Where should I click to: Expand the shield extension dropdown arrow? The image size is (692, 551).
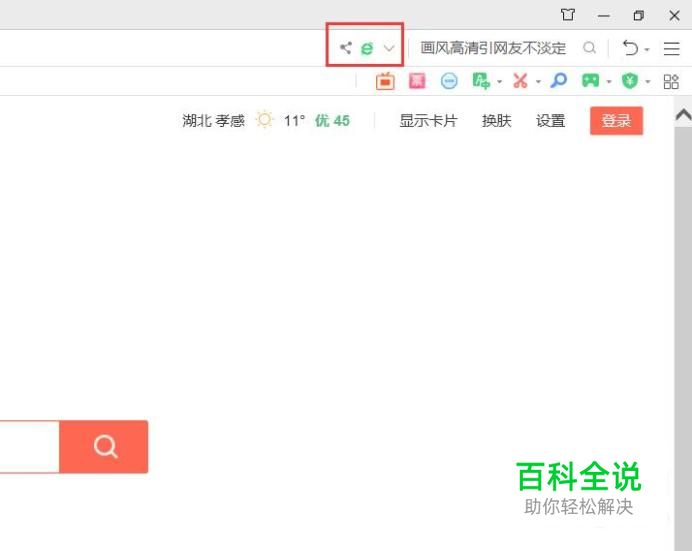point(647,82)
